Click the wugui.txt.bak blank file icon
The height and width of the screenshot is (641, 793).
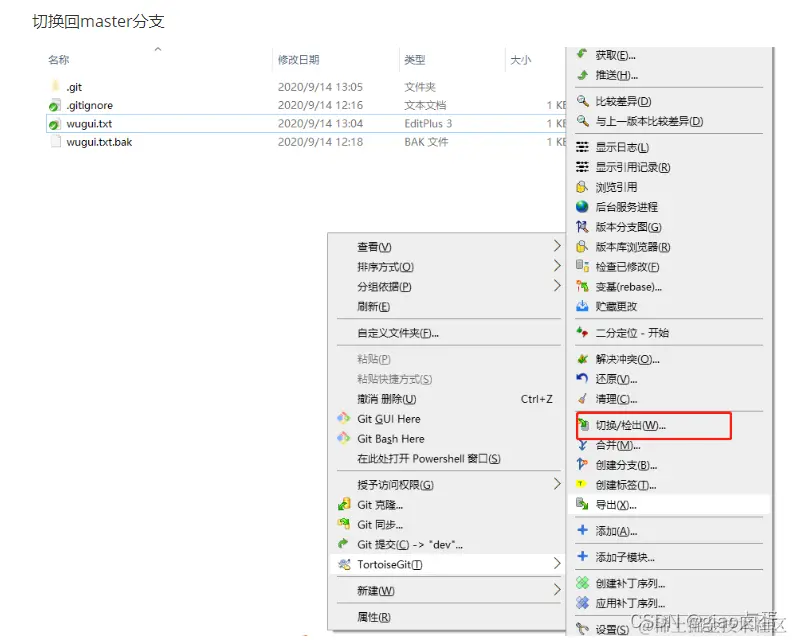(x=56, y=142)
